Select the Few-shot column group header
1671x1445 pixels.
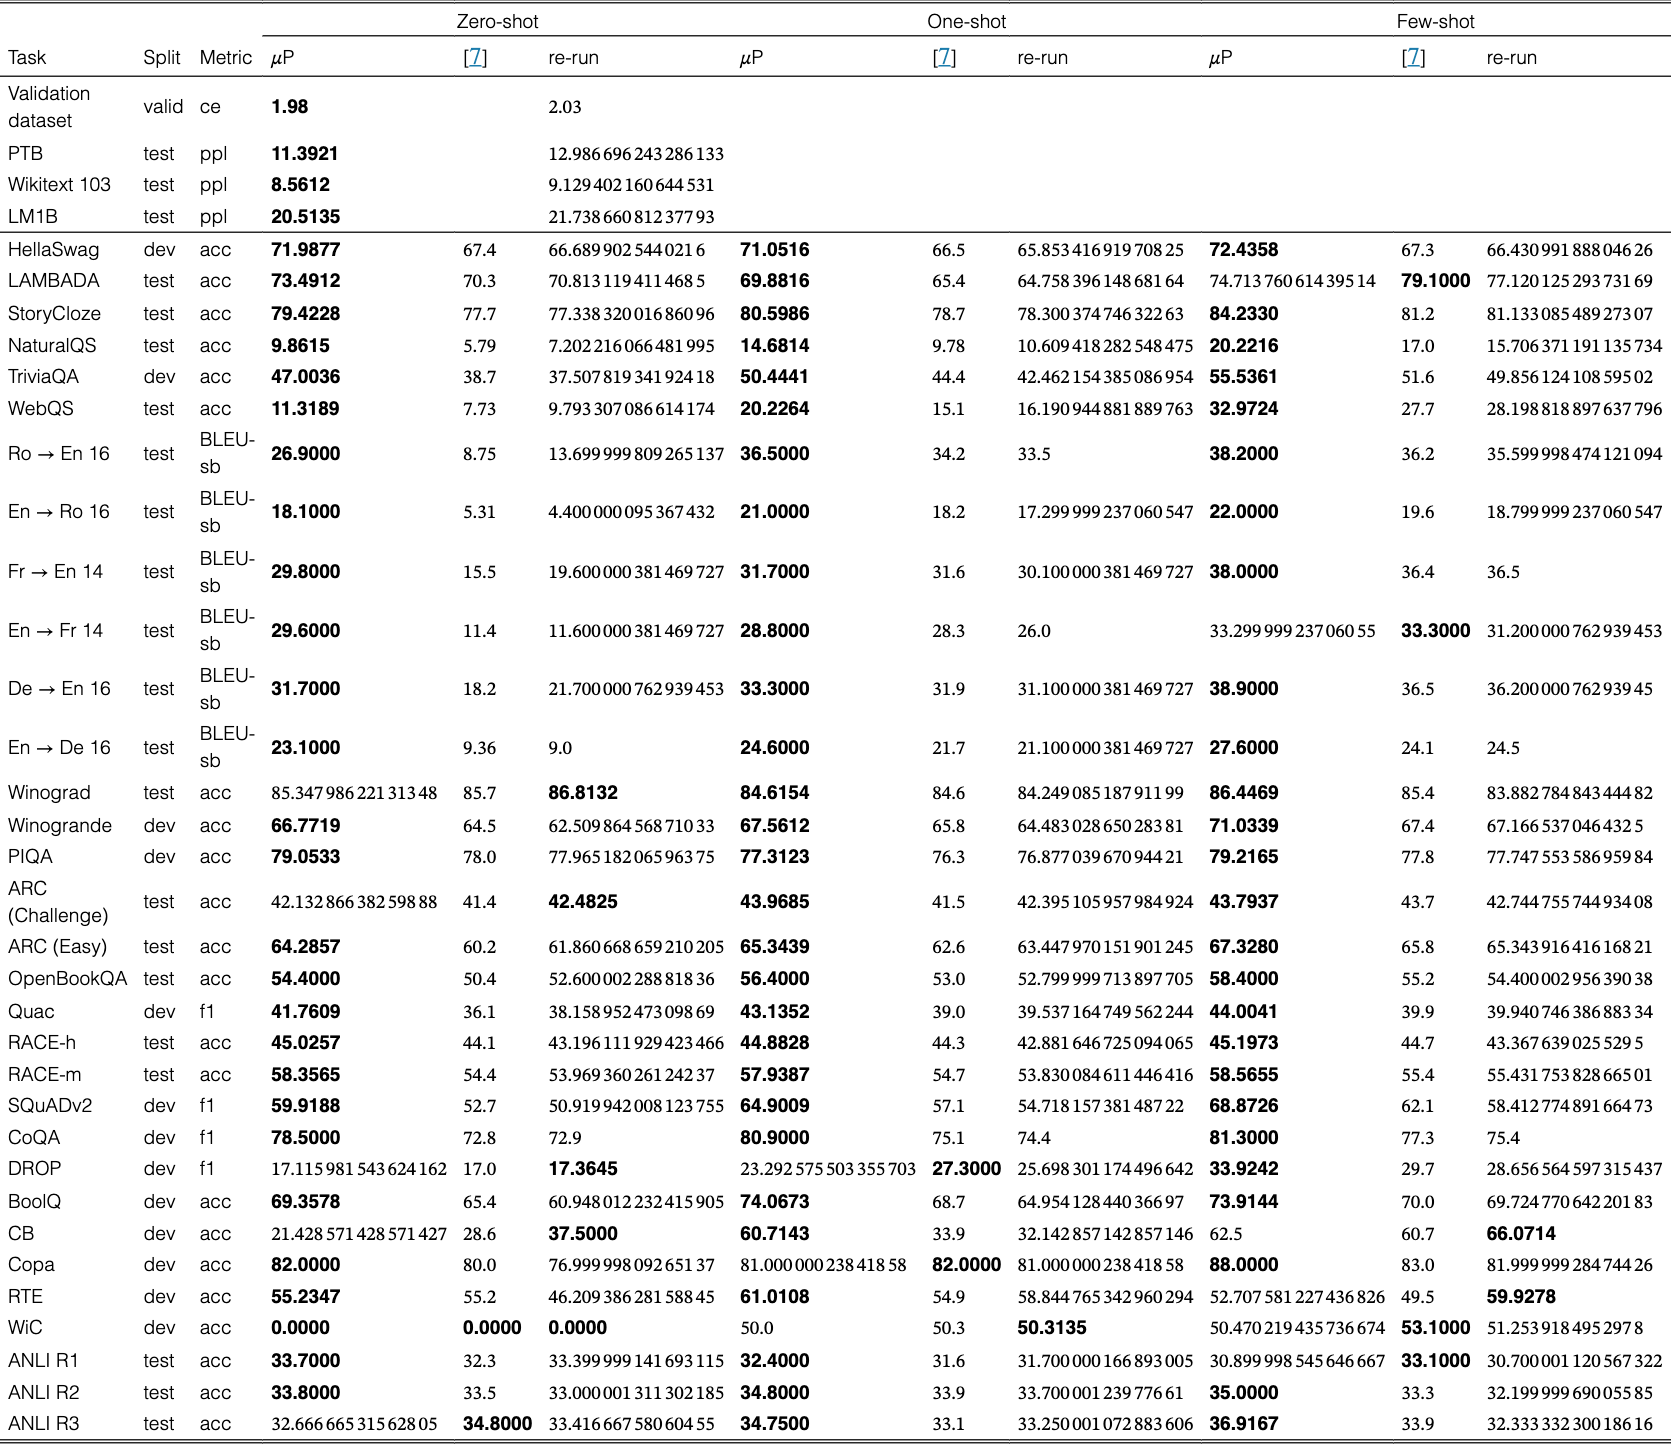click(x=1435, y=21)
